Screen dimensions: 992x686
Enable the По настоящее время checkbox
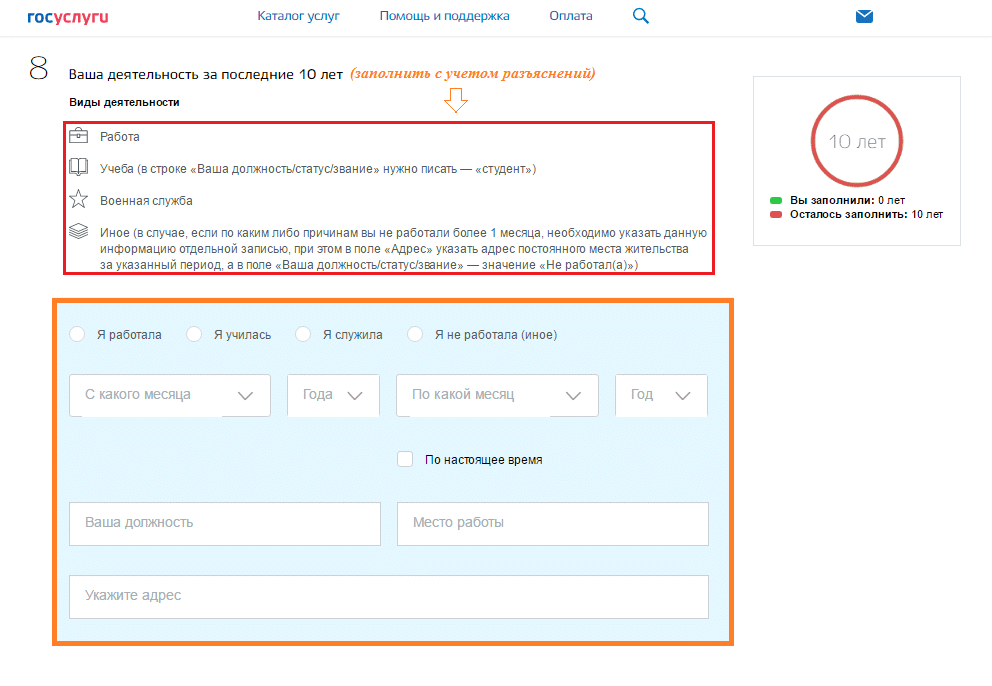(405, 460)
